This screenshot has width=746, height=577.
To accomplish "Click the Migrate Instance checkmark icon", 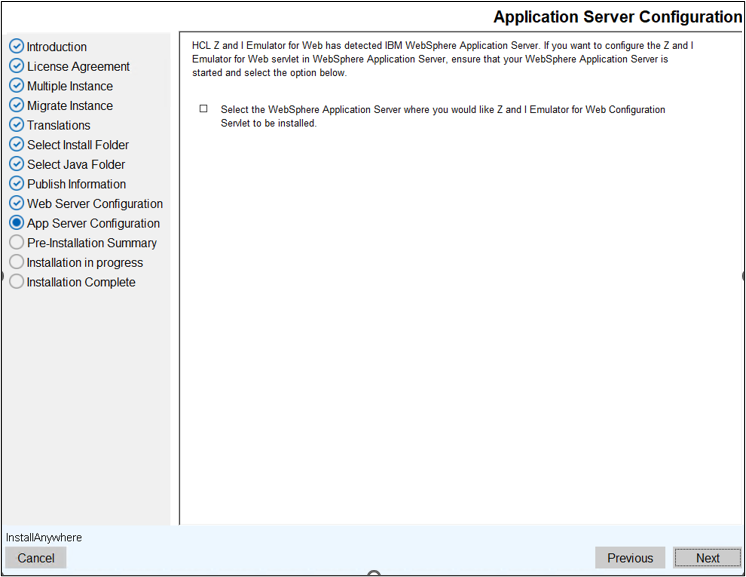I will 17,105.
